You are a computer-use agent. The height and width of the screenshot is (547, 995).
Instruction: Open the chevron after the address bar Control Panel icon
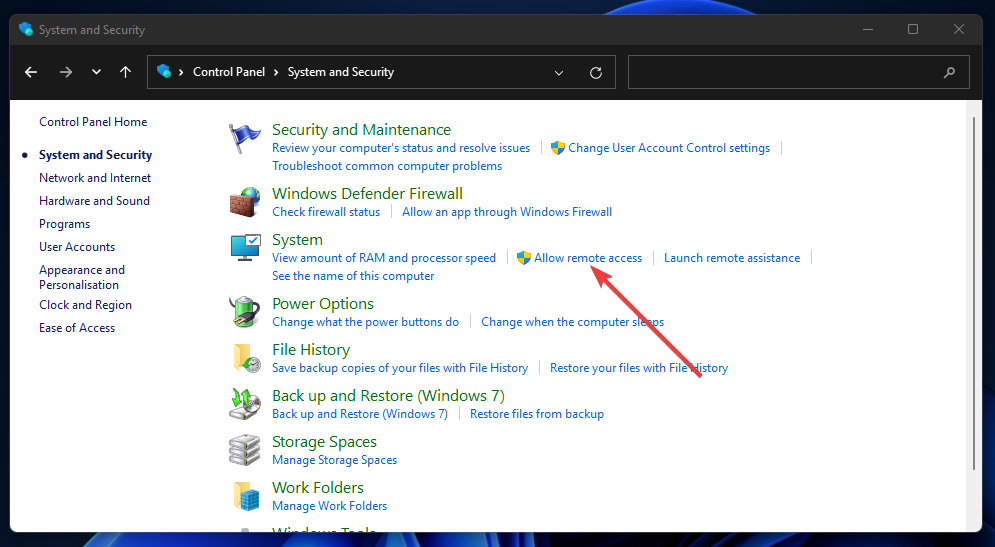click(x=181, y=72)
